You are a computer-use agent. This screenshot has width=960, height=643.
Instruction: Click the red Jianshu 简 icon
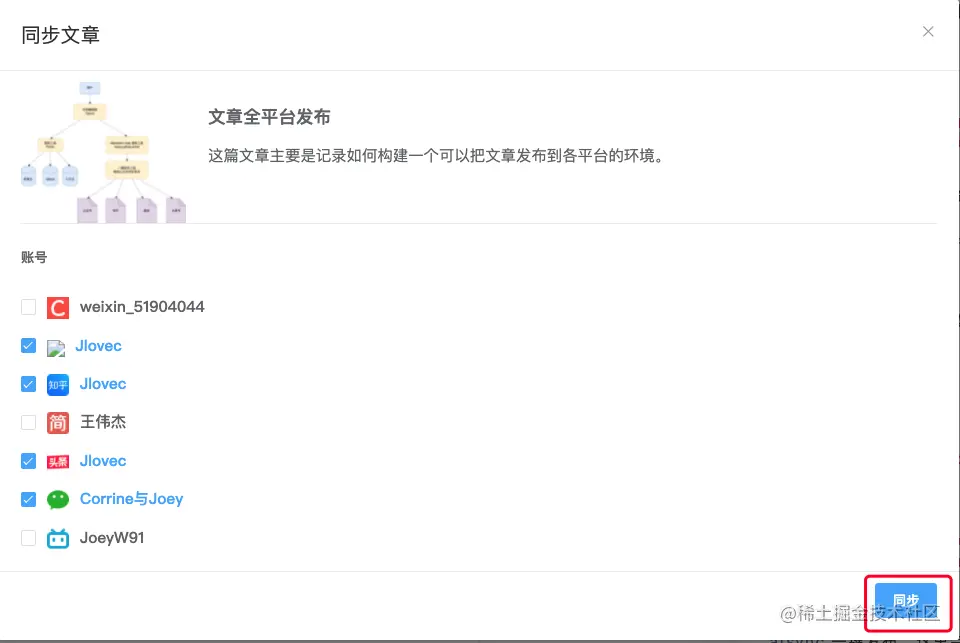click(x=58, y=423)
